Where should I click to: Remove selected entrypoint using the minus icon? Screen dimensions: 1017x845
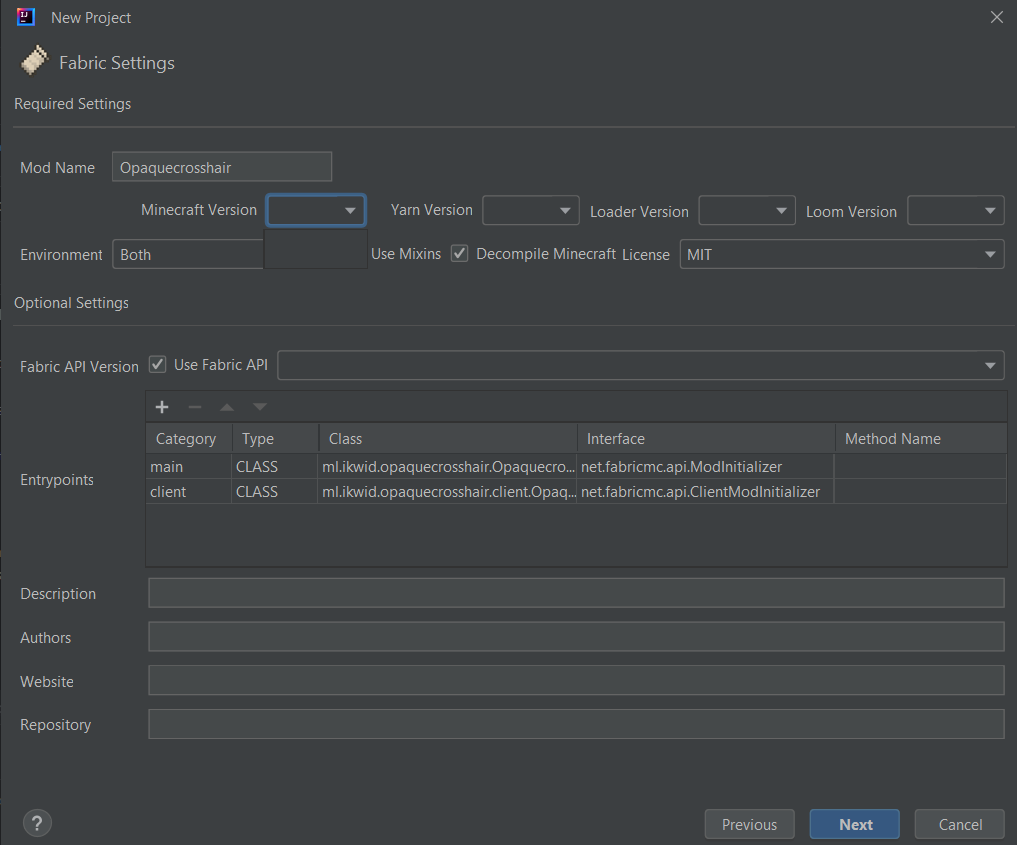(x=194, y=407)
